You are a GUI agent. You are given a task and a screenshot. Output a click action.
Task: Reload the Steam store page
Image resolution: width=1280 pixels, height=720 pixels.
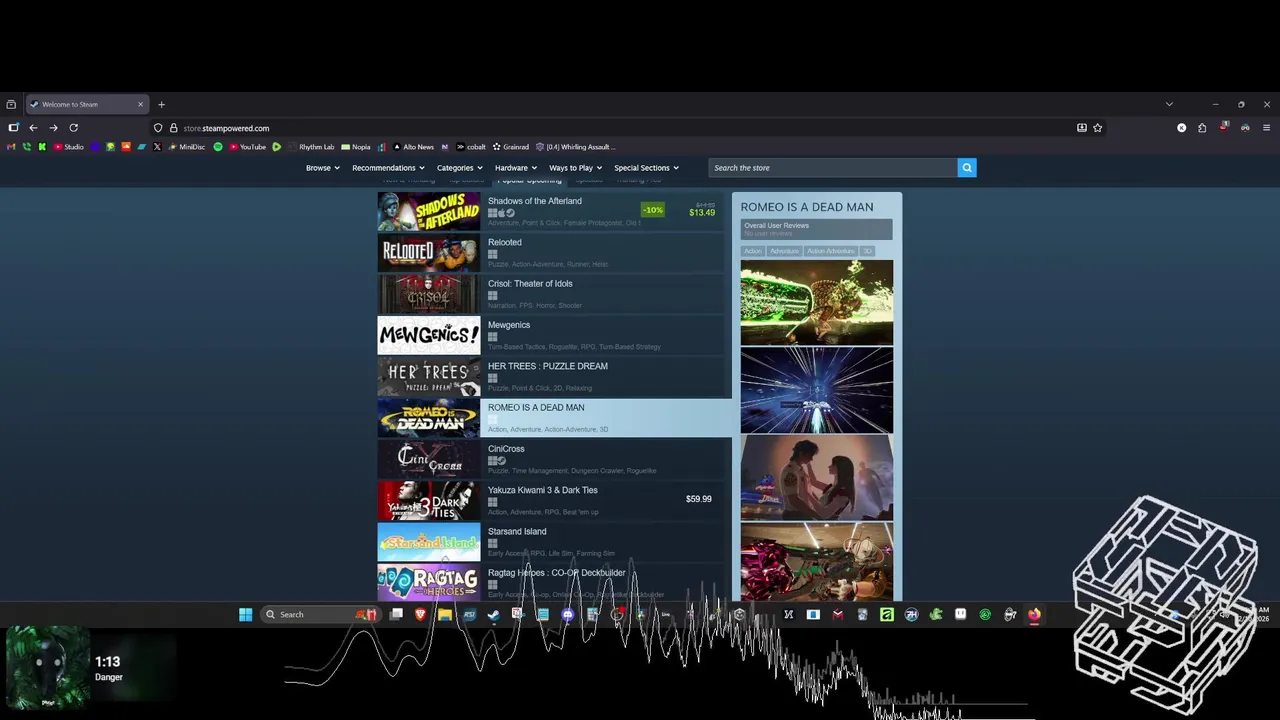tap(73, 128)
